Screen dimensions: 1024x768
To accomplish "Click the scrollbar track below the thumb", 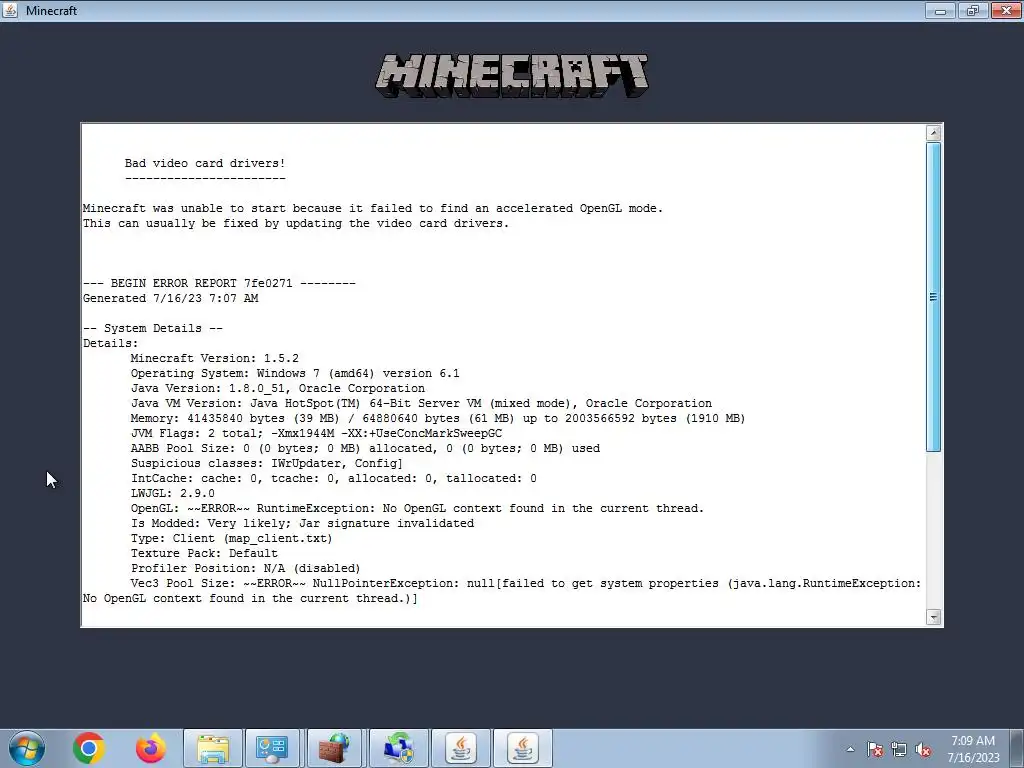I will coord(934,530).
